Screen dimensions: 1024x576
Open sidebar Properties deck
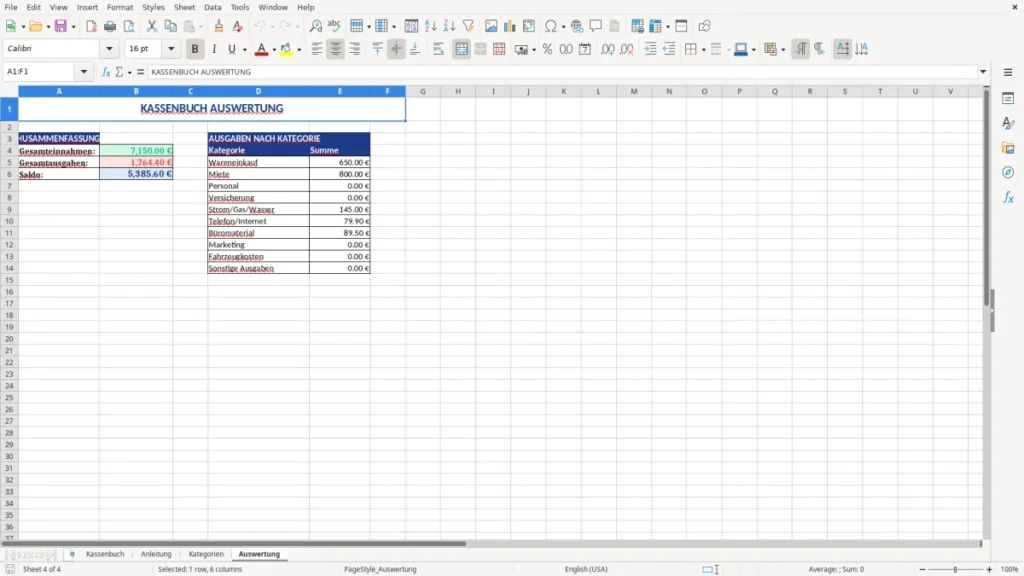tap(1008, 98)
